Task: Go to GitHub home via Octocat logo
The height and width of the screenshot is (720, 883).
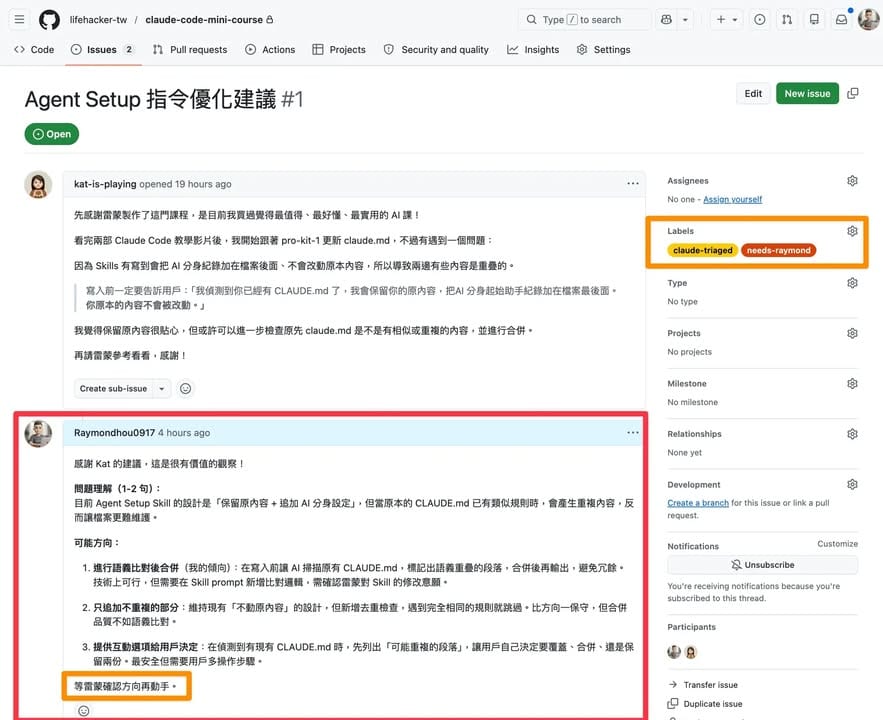Action: (x=49, y=20)
